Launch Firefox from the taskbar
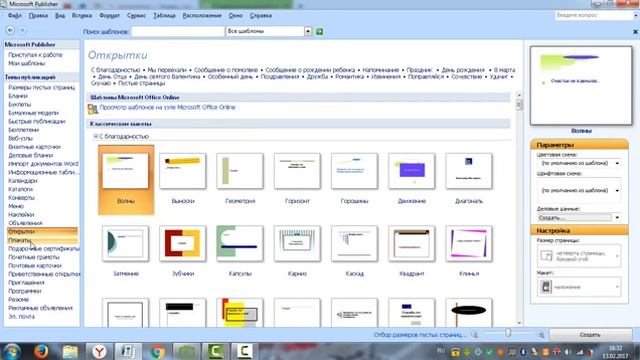The width and height of the screenshot is (640, 360). click(41, 351)
